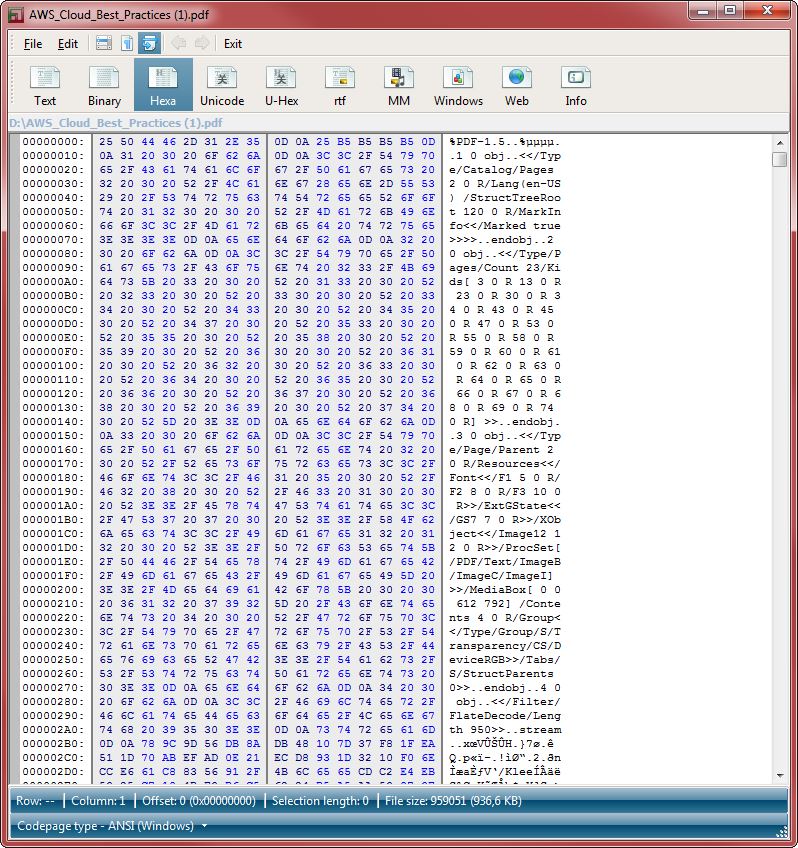Click the ASCII text S/StructParents
This screenshot has width=798, height=848.
tap(501, 674)
